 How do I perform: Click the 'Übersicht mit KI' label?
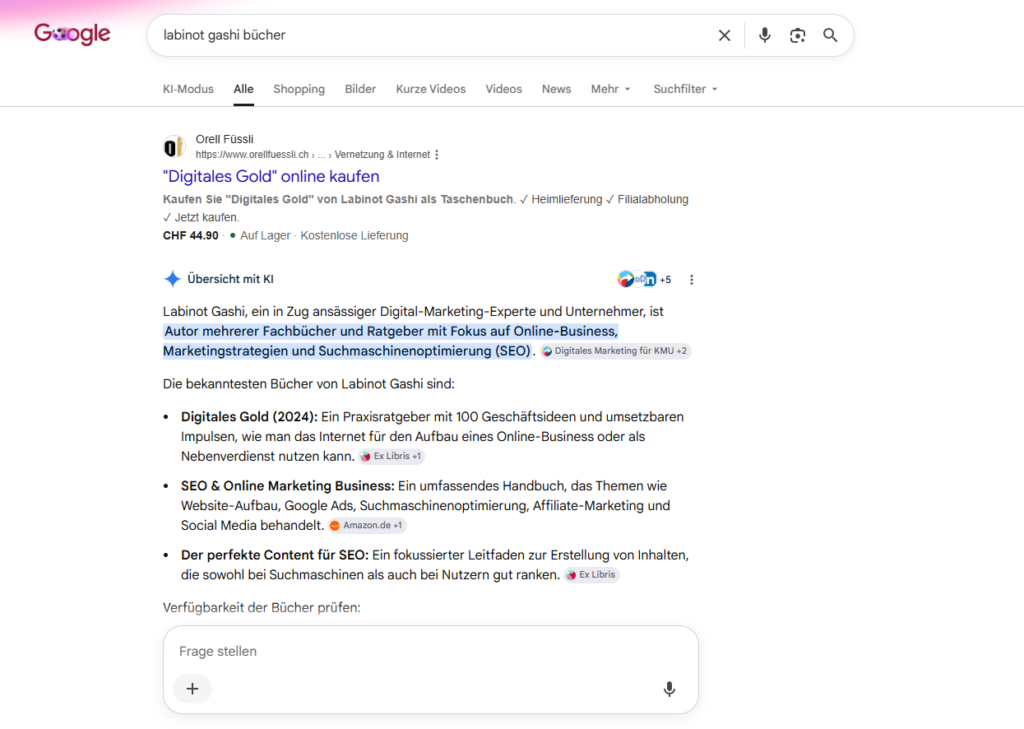pos(231,279)
